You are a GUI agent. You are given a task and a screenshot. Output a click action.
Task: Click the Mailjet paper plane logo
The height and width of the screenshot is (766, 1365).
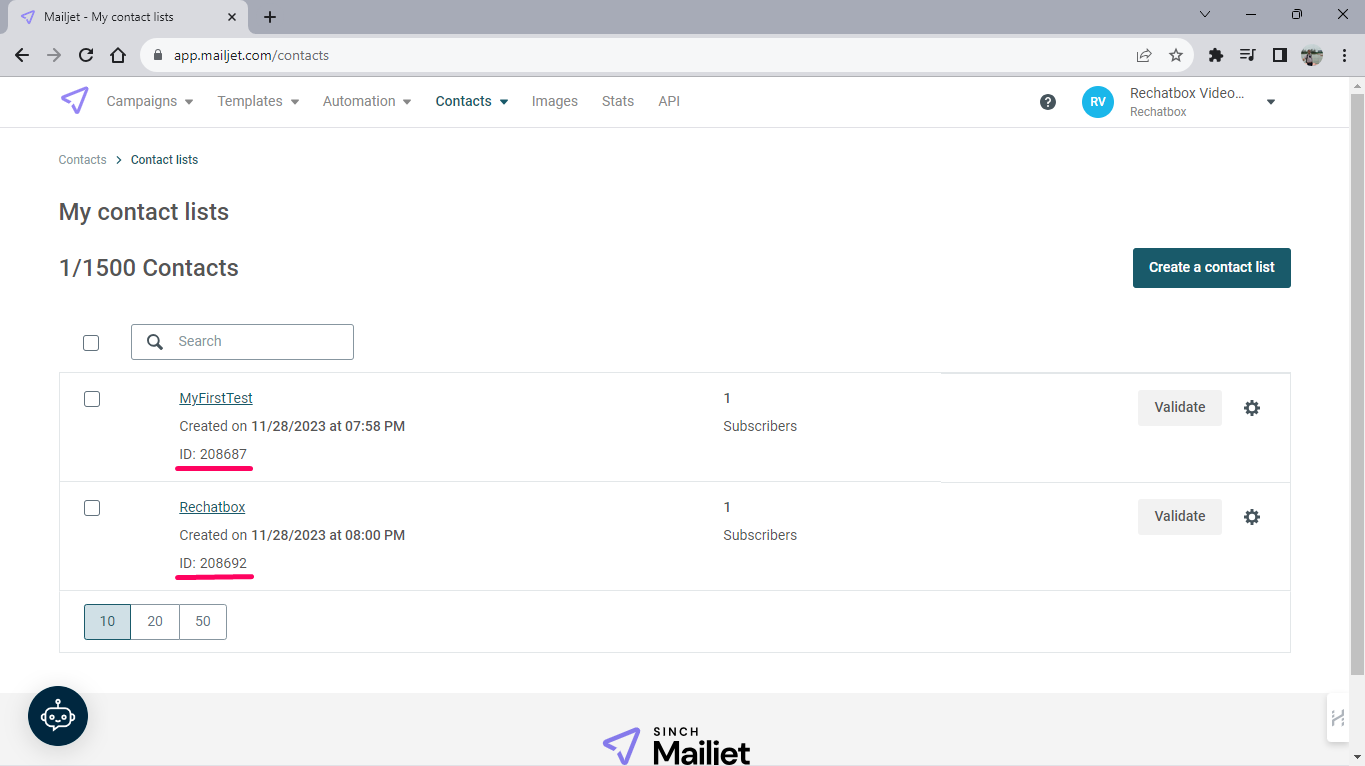74,101
